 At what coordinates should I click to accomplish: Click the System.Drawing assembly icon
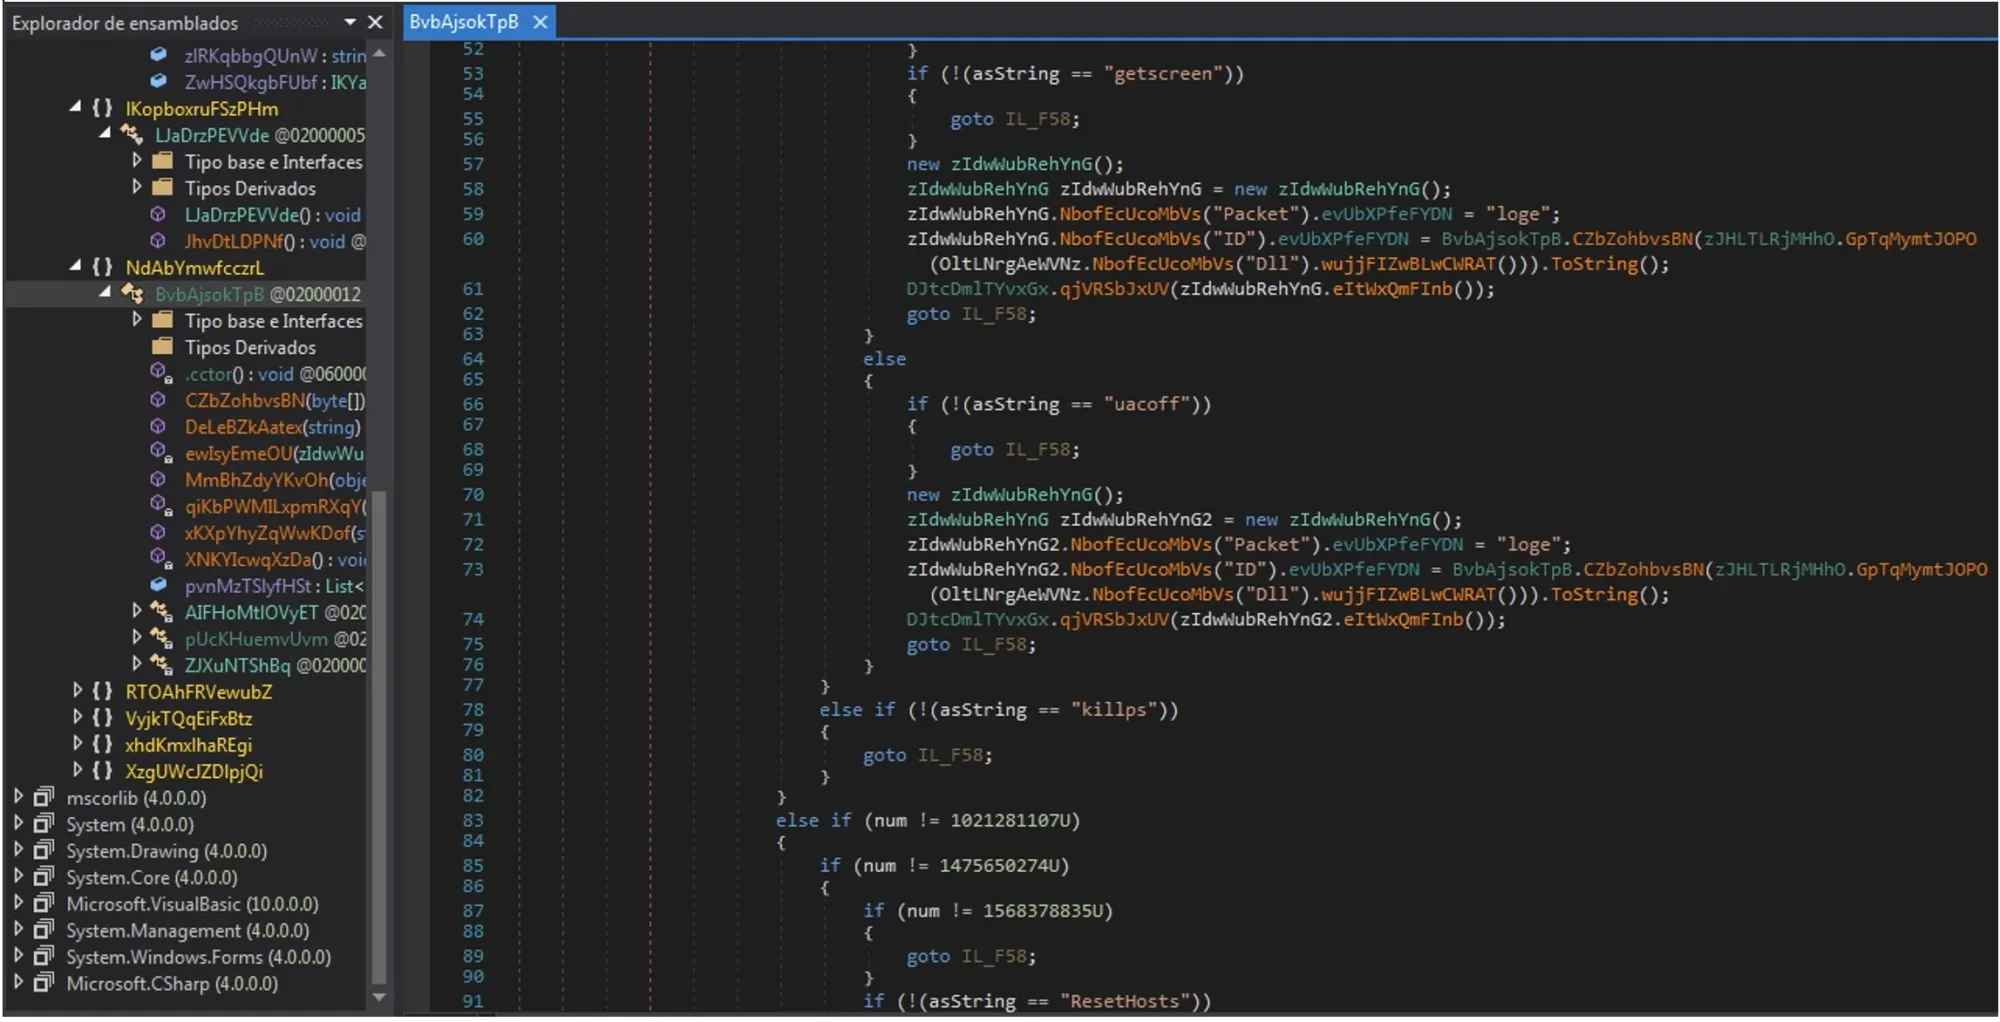point(43,850)
